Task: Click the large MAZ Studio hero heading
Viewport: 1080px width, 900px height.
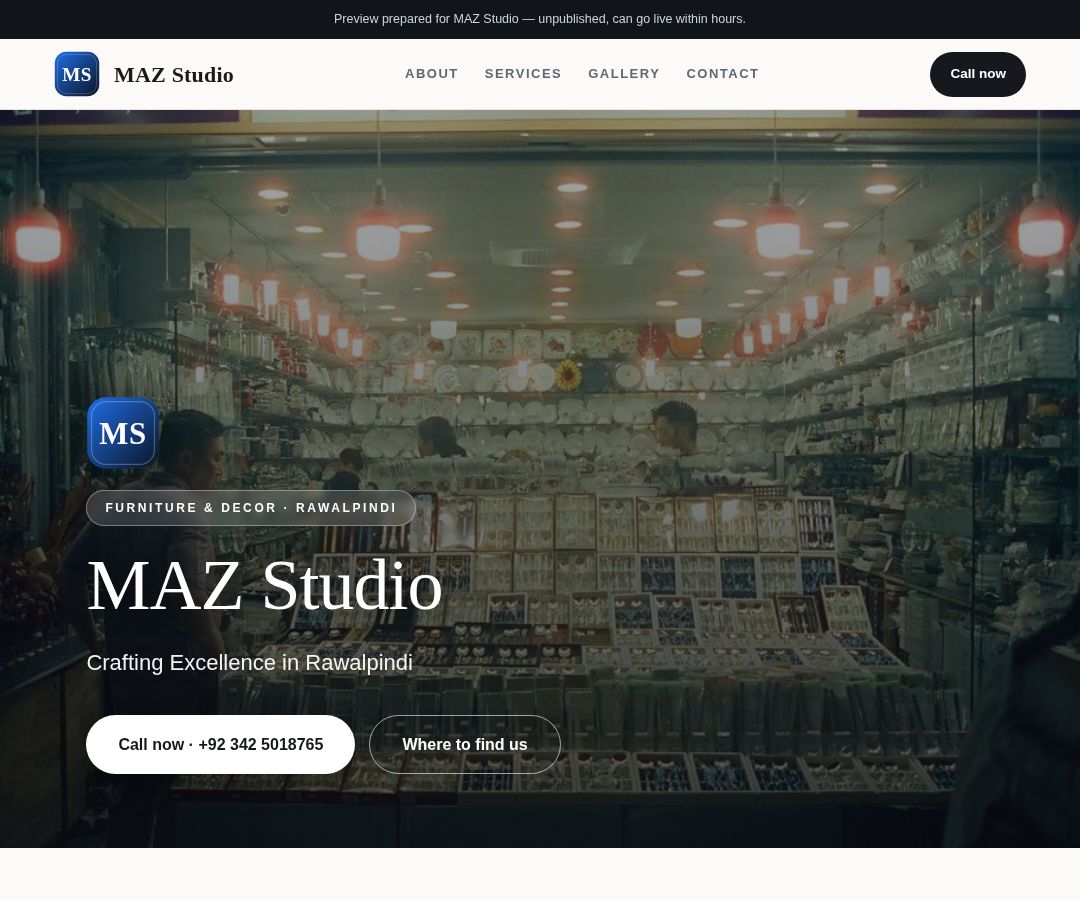Action: tap(264, 586)
